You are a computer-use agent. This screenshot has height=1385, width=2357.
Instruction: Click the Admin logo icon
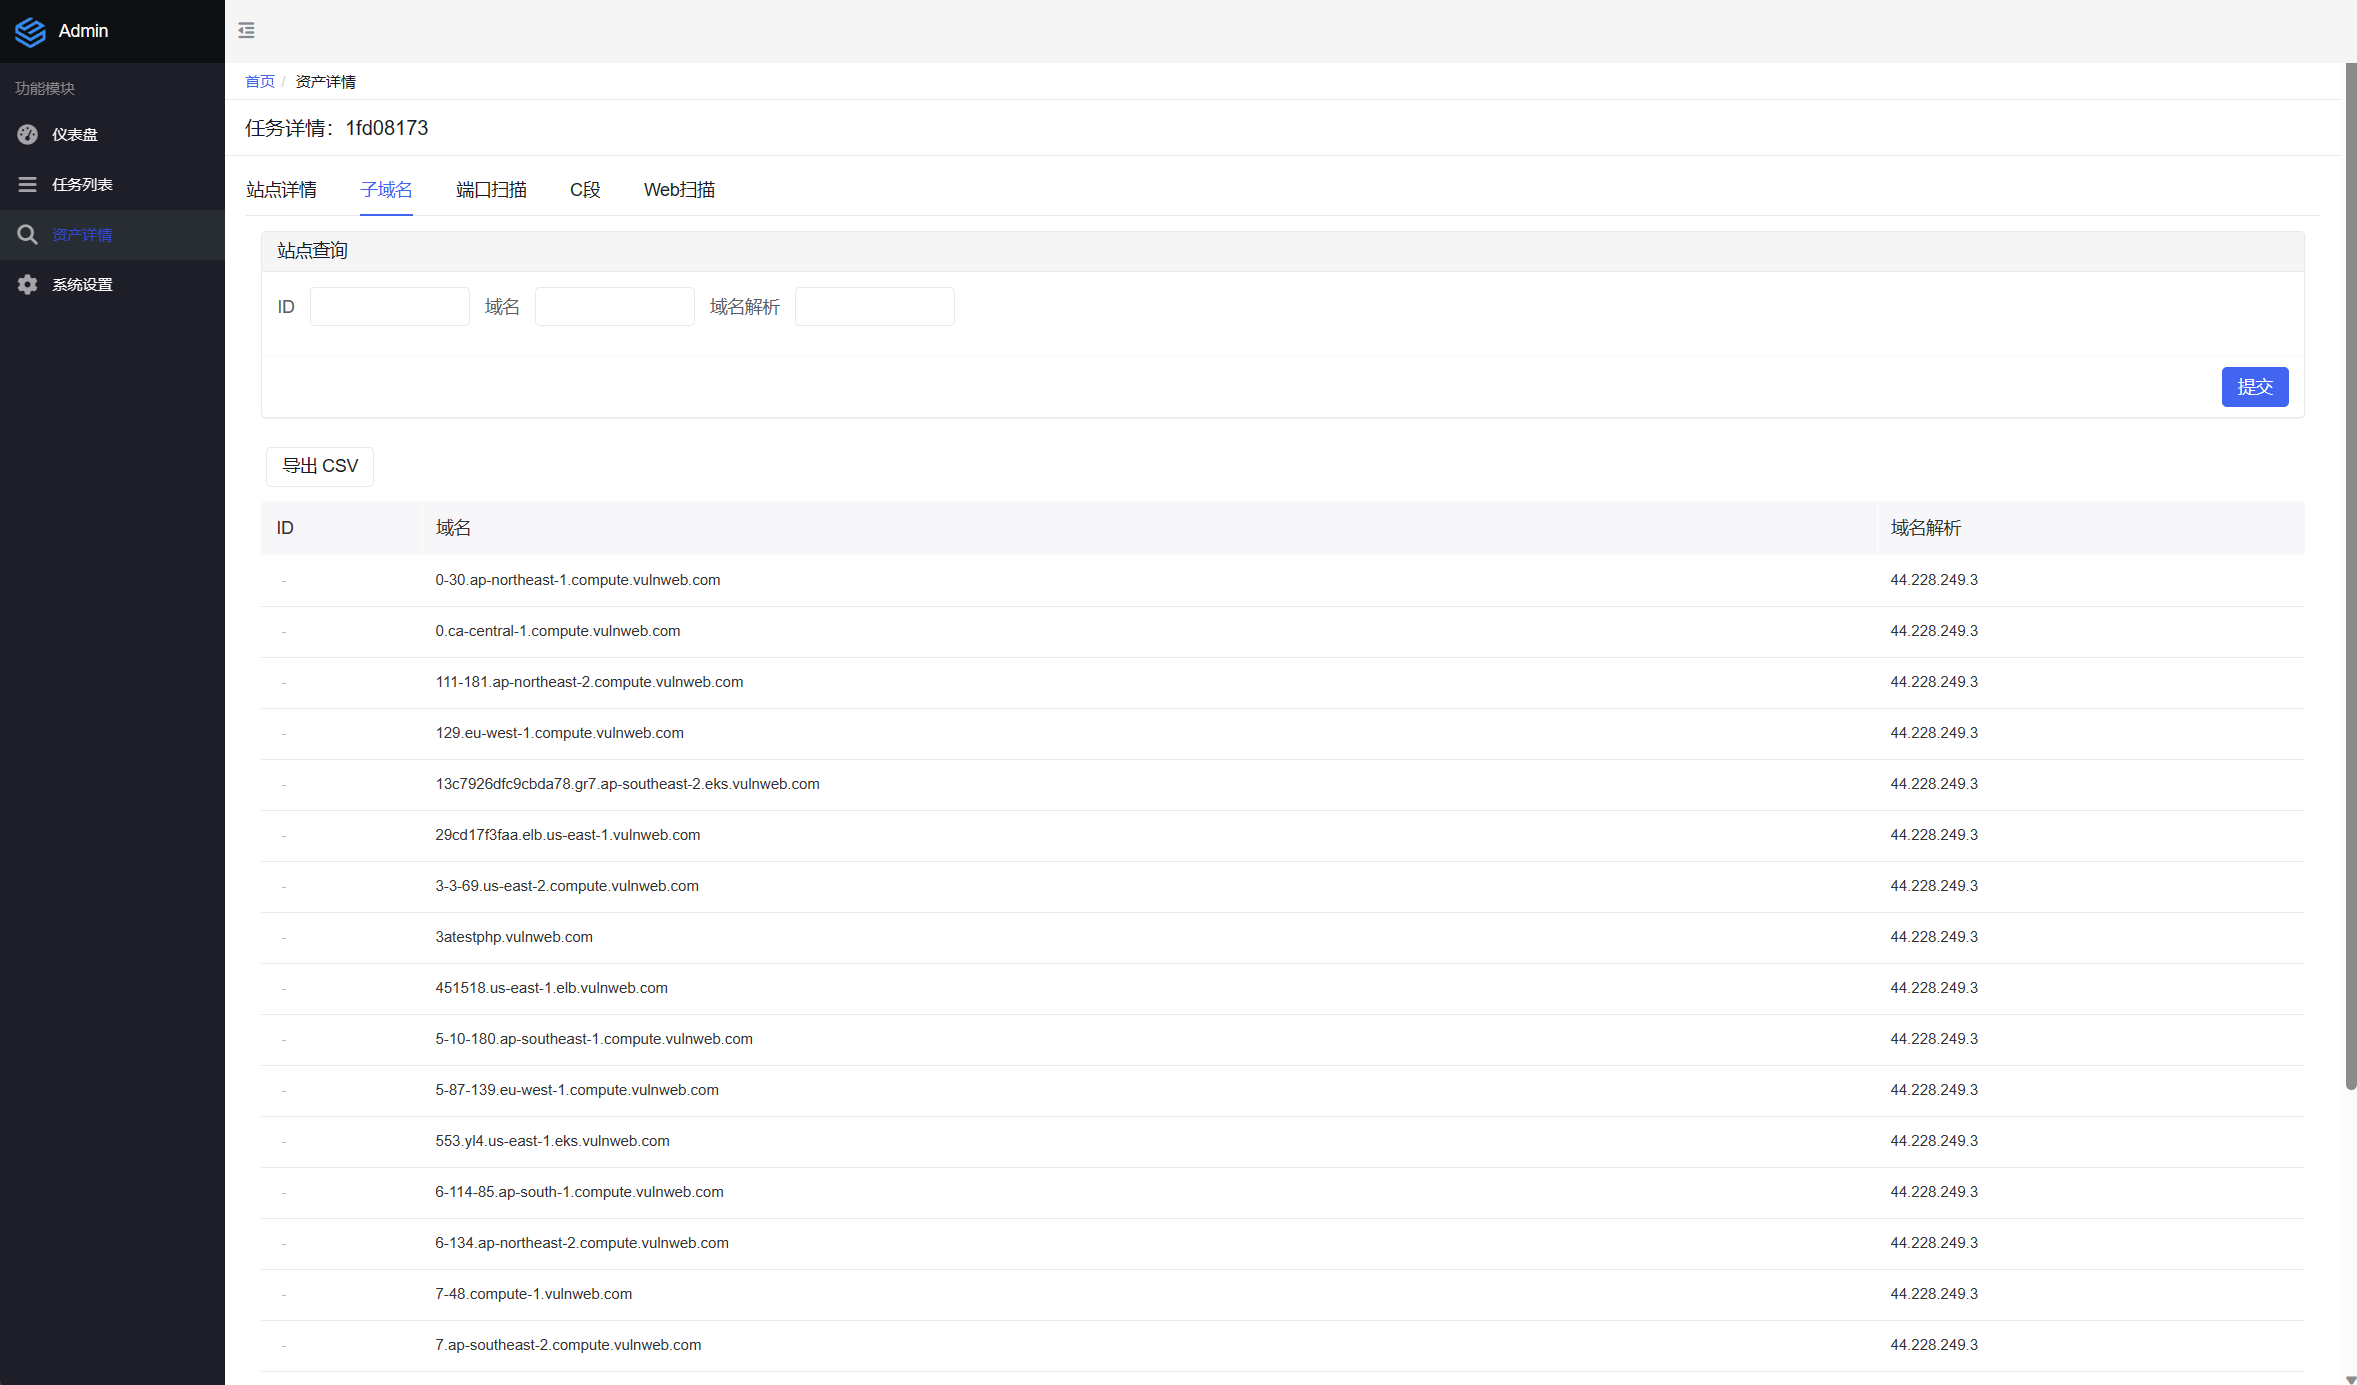30,32
